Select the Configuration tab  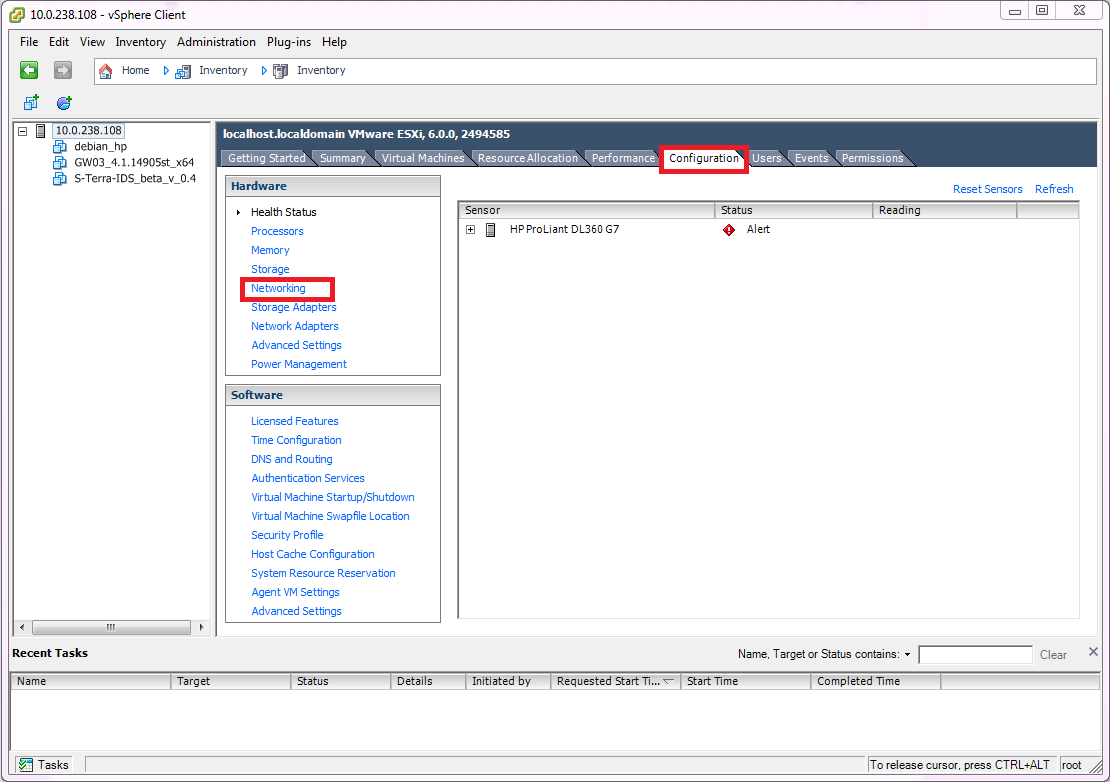click(x=704, y=158)
